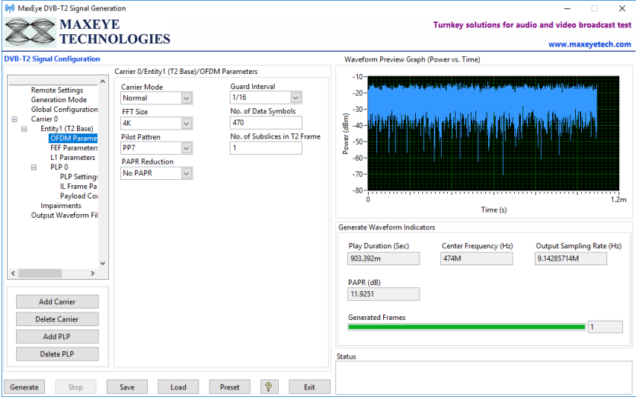Click the No. of Subslices in T2 Frame field
The height and width of the screenshot is (400, 636).
point(266,148)
